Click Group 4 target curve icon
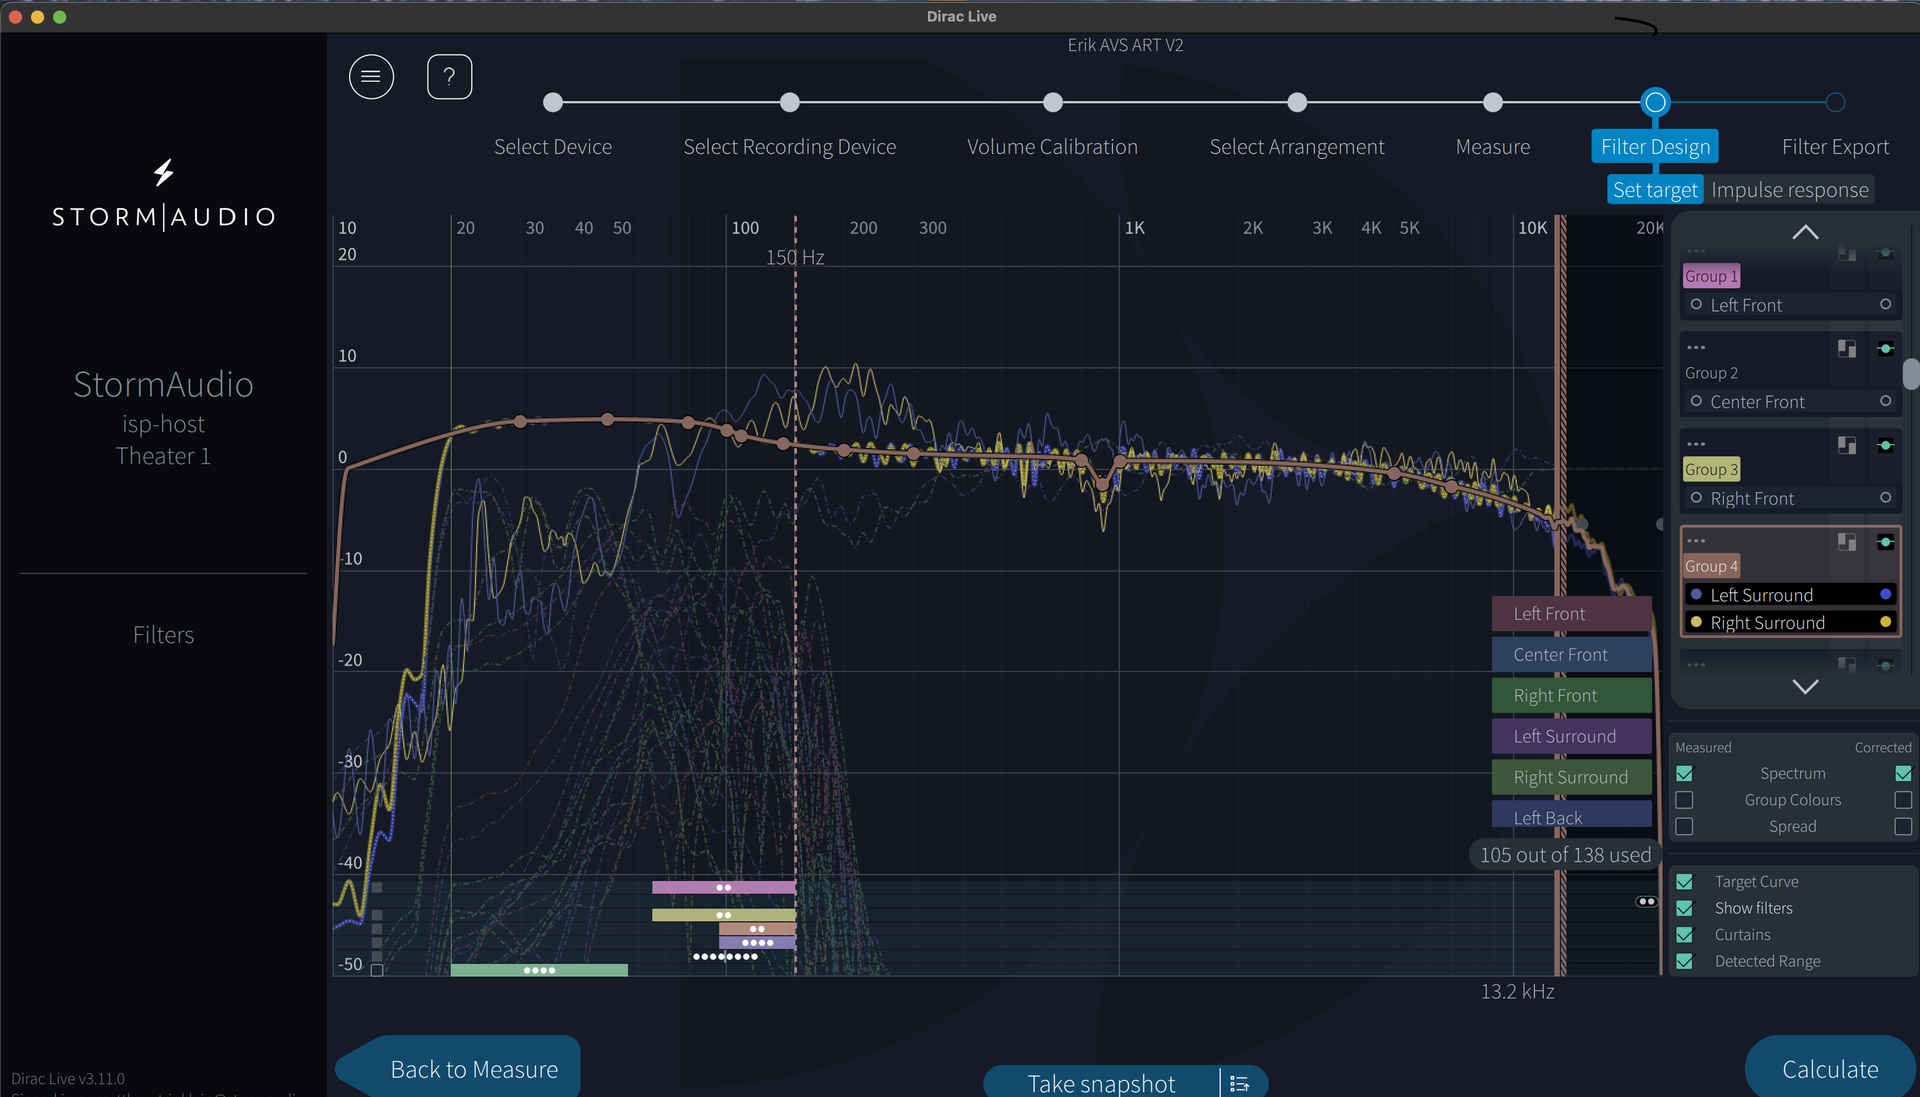This screenshot has width=1920, height=1097. coord(1885,542)
